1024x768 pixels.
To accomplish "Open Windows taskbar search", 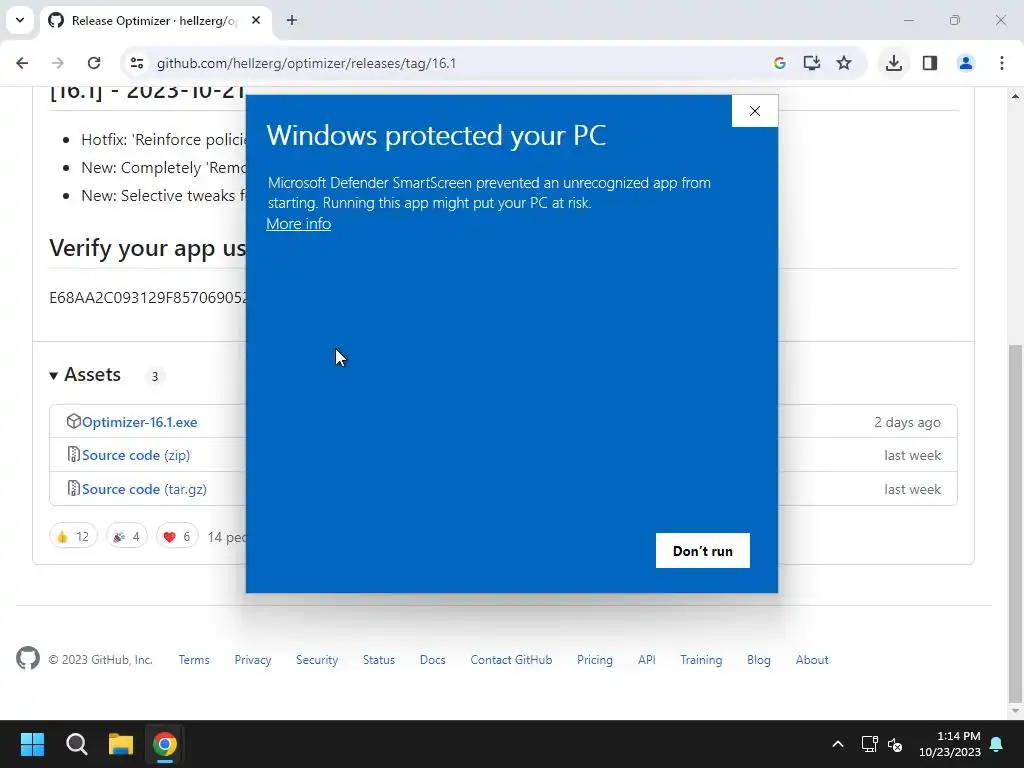I will coord(76,744).
